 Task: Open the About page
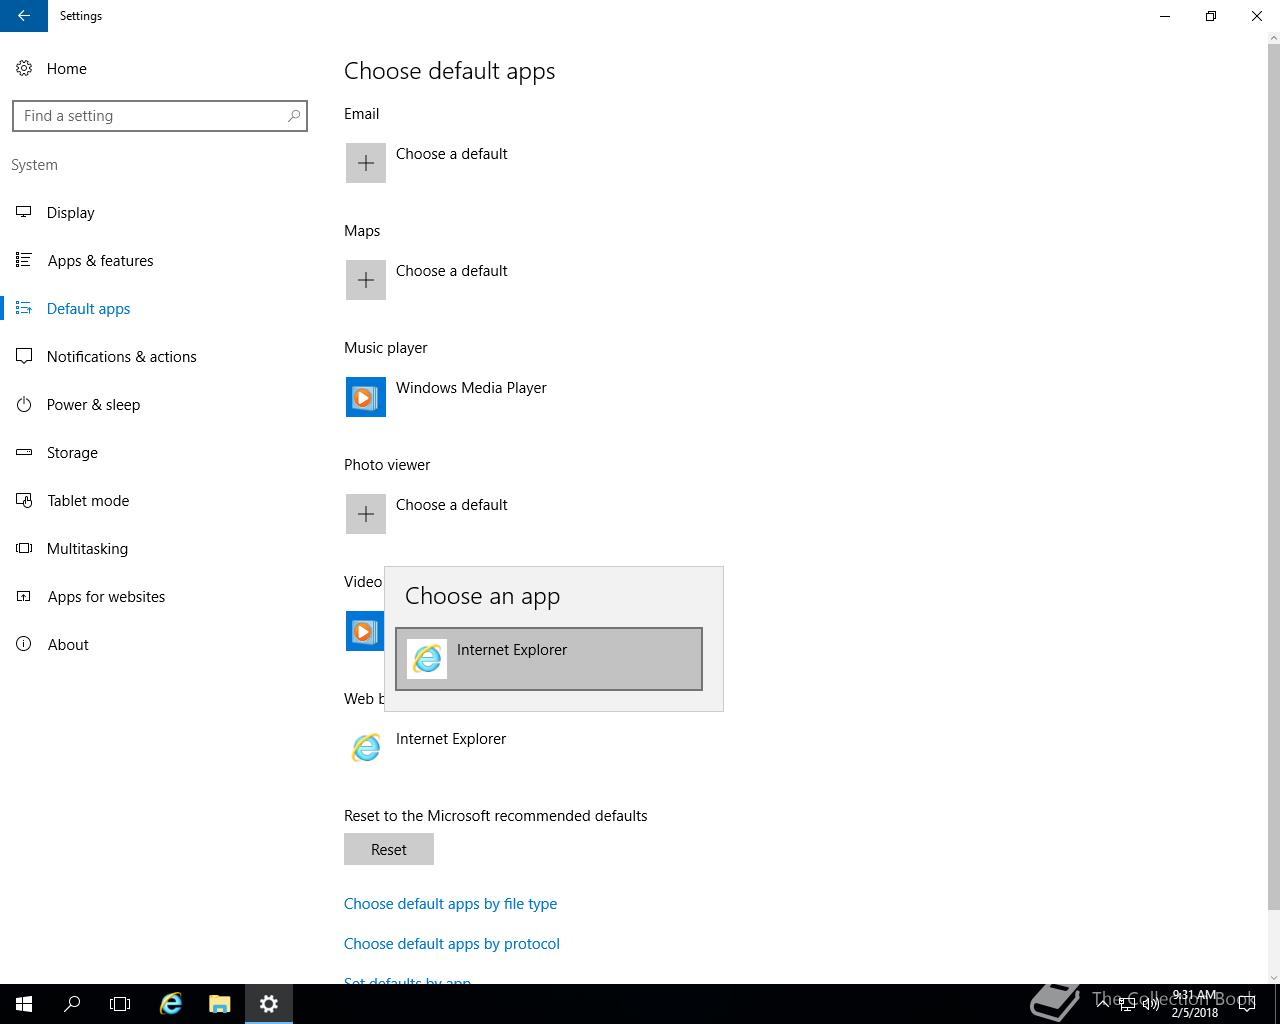[68, 645]
